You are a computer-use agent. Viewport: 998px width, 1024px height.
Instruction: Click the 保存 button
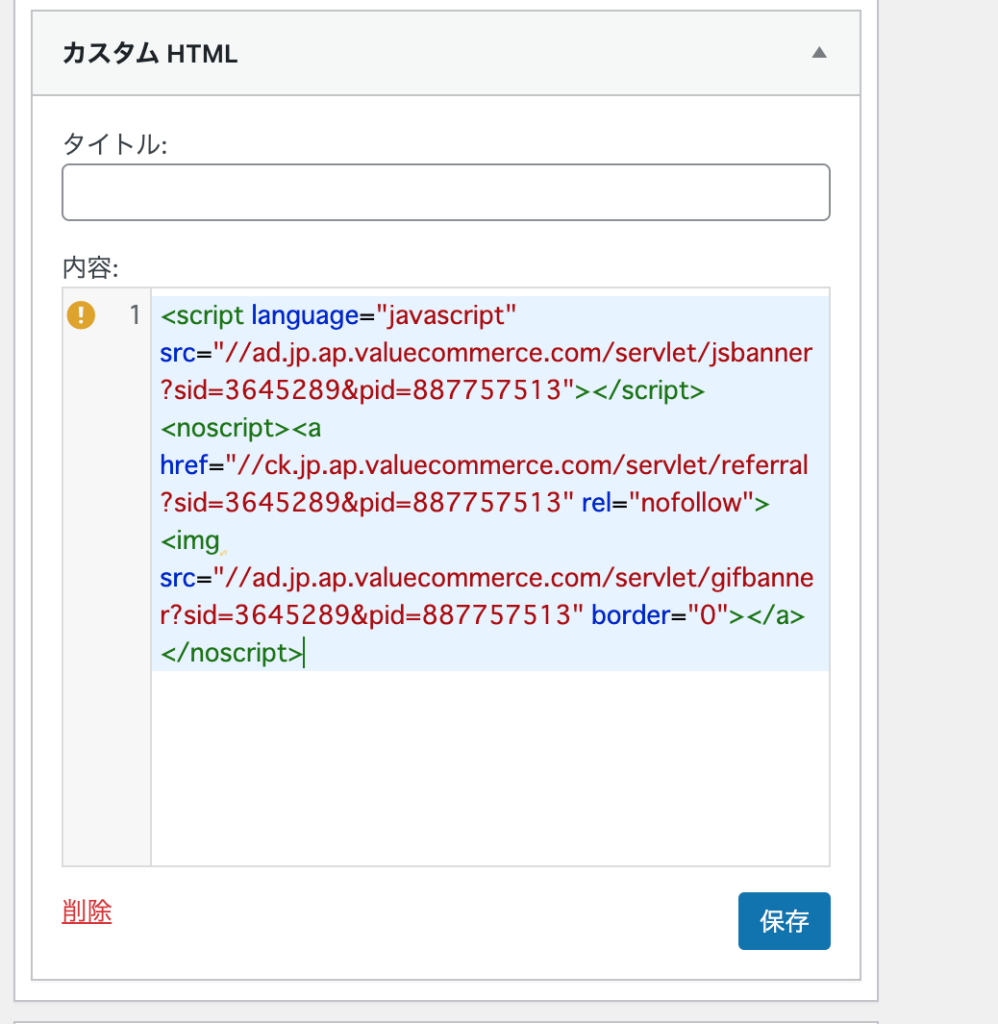coord(784,921)
